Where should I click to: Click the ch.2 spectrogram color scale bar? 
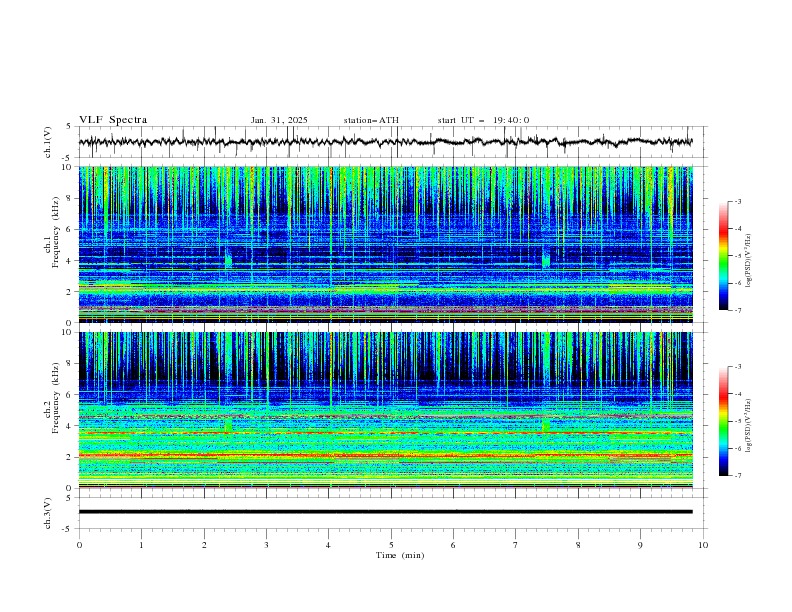(723, 421)
